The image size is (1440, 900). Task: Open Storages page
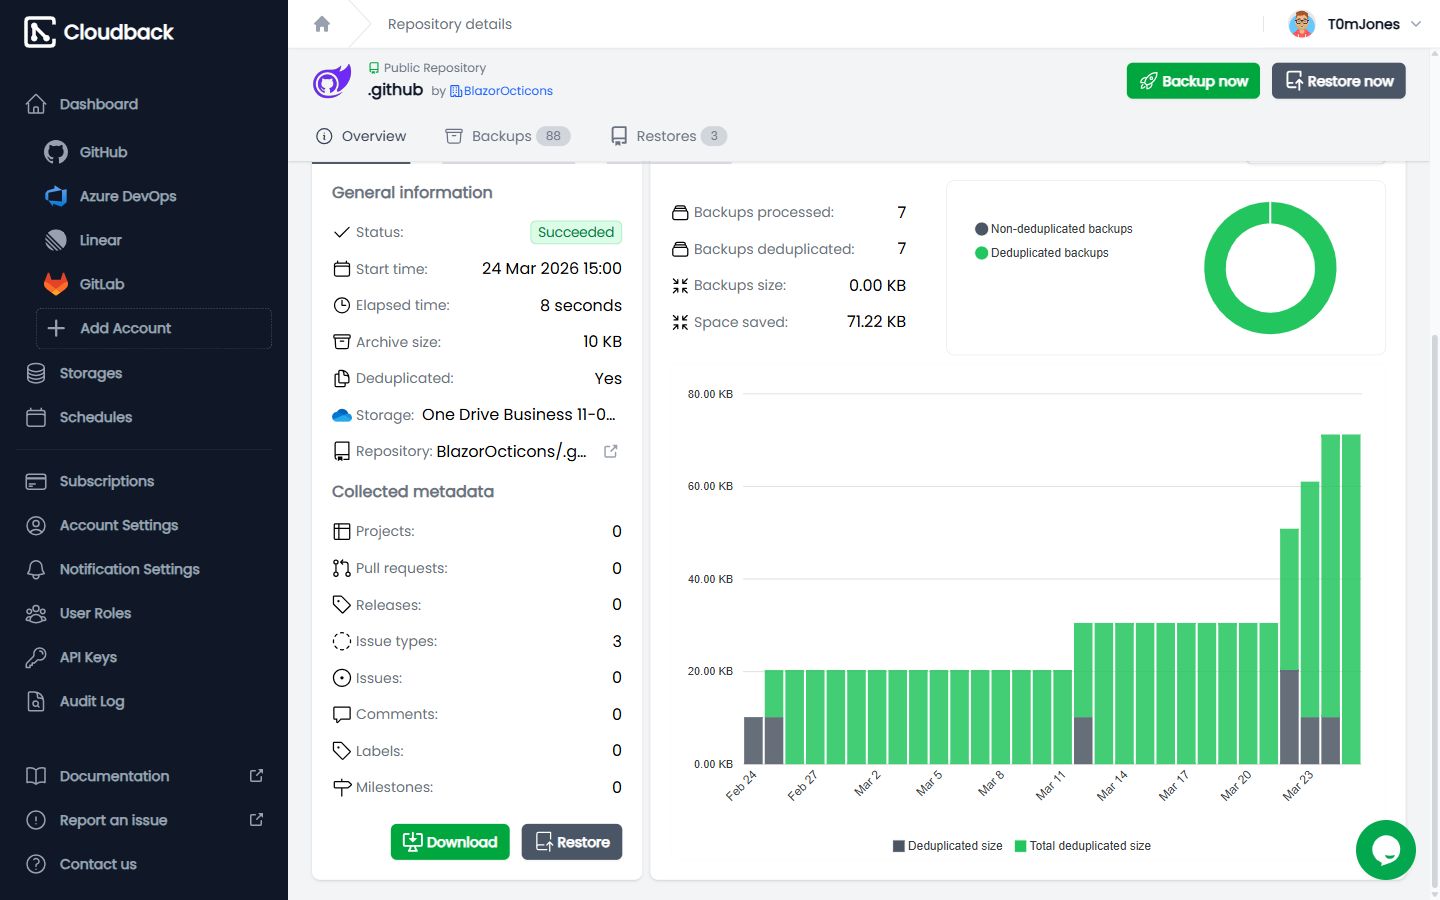(90, 373)
